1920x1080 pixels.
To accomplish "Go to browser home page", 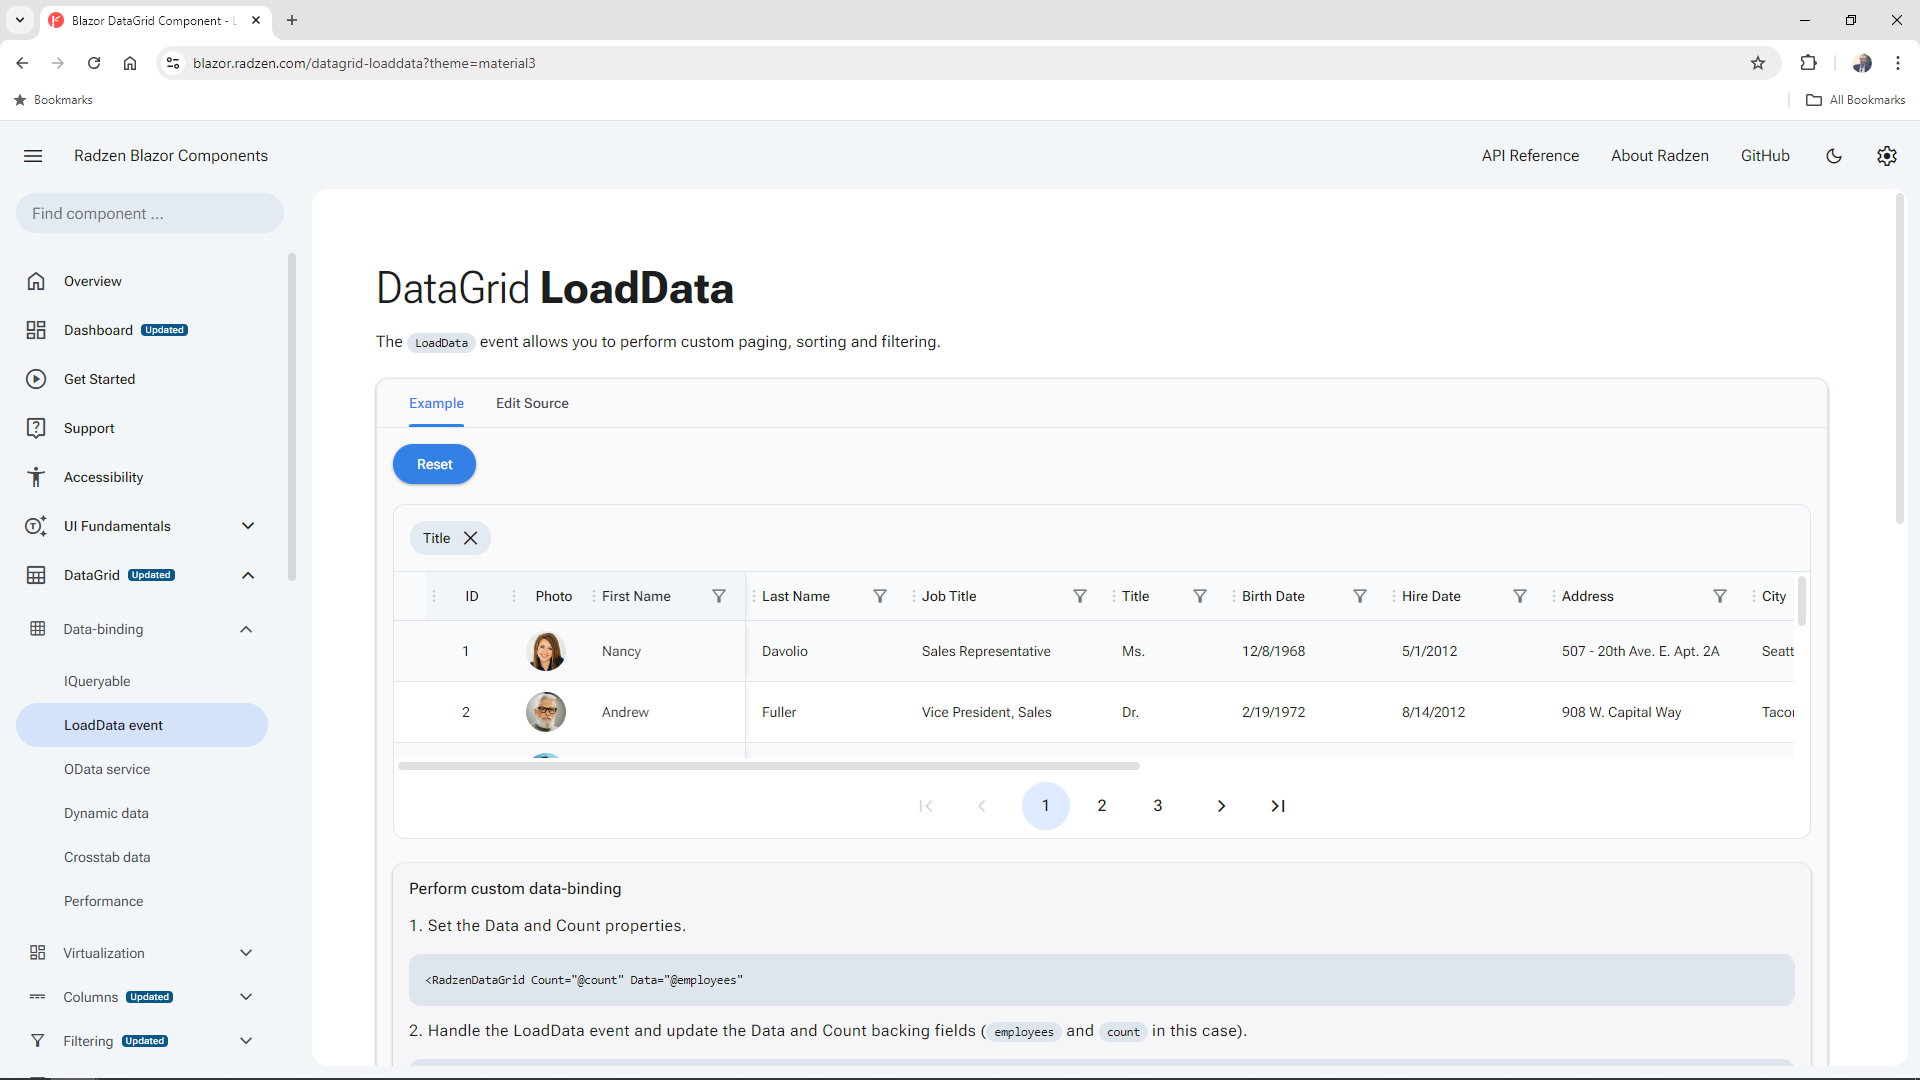I will coord(130,63).
